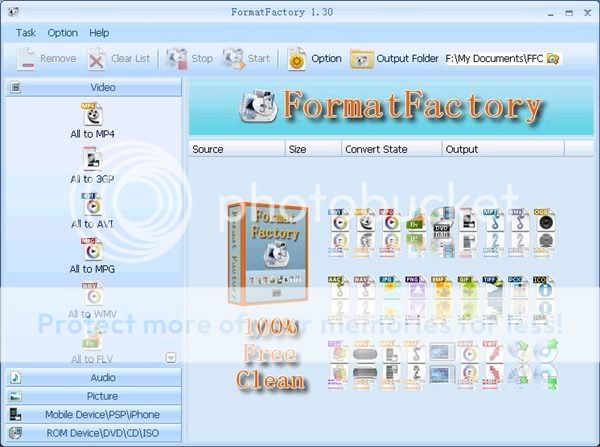This screenshot has height=447, width=600.
Task: Click the down arrow in Video list
Action: [171, 358]
